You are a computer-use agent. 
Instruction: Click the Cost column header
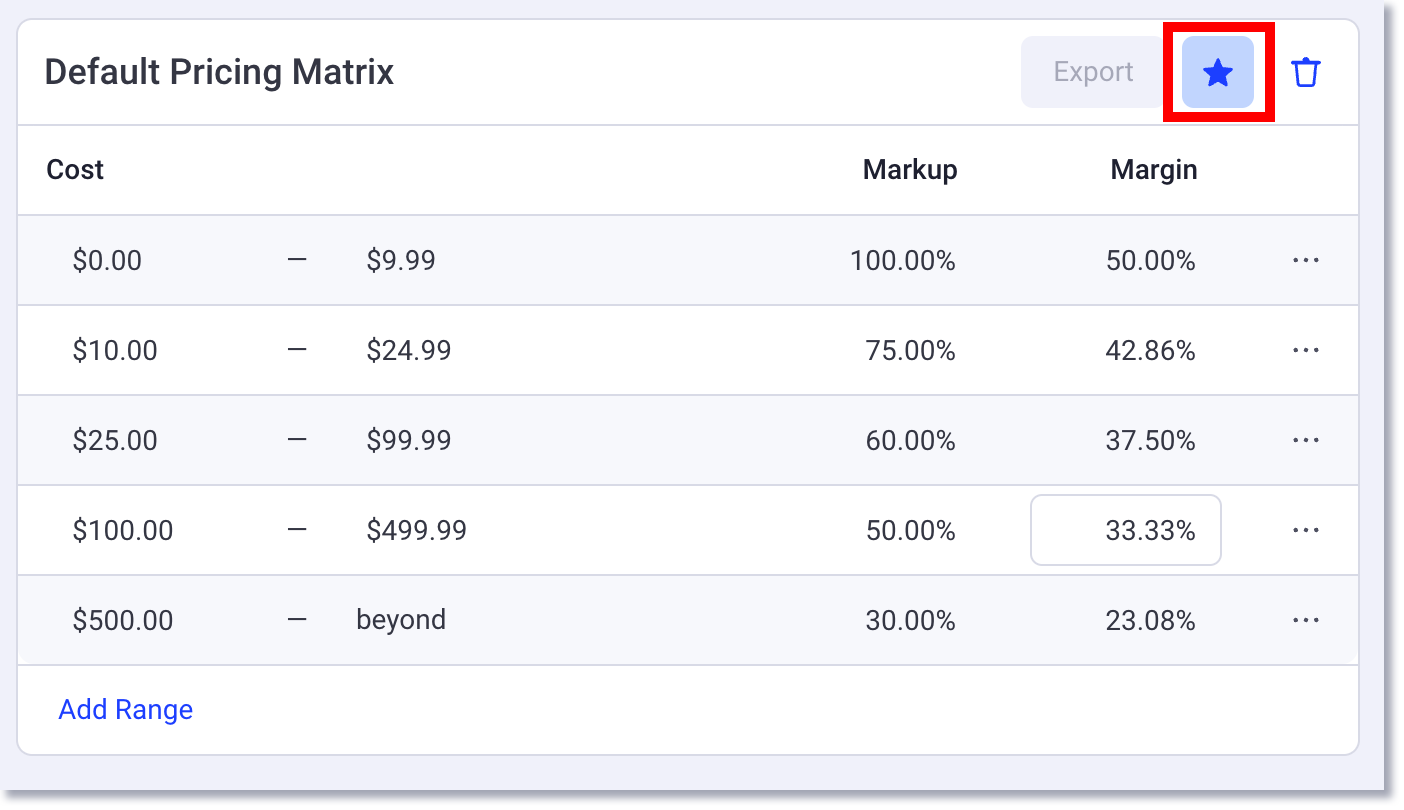(74, 169)
